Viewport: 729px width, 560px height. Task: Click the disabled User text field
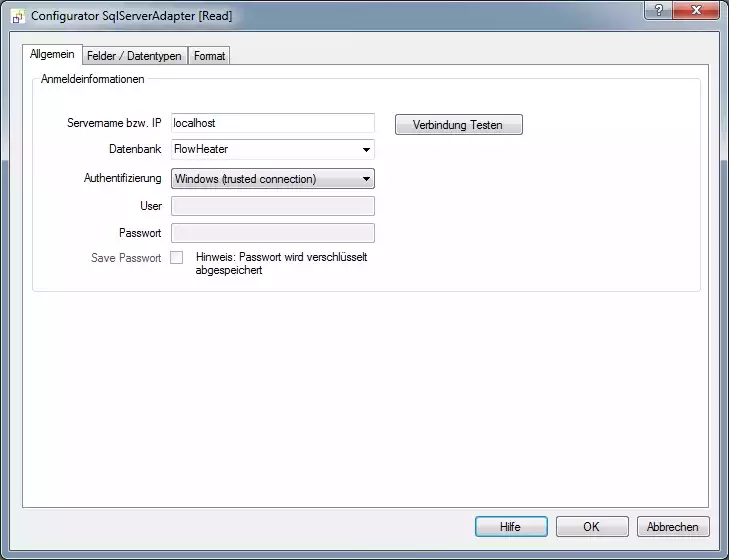coord(272,206)
